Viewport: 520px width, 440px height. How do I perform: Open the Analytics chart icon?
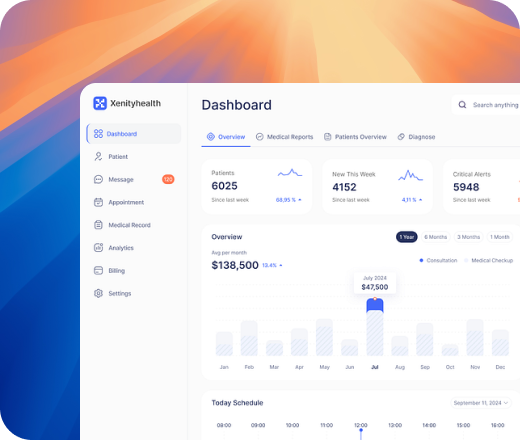98,248
